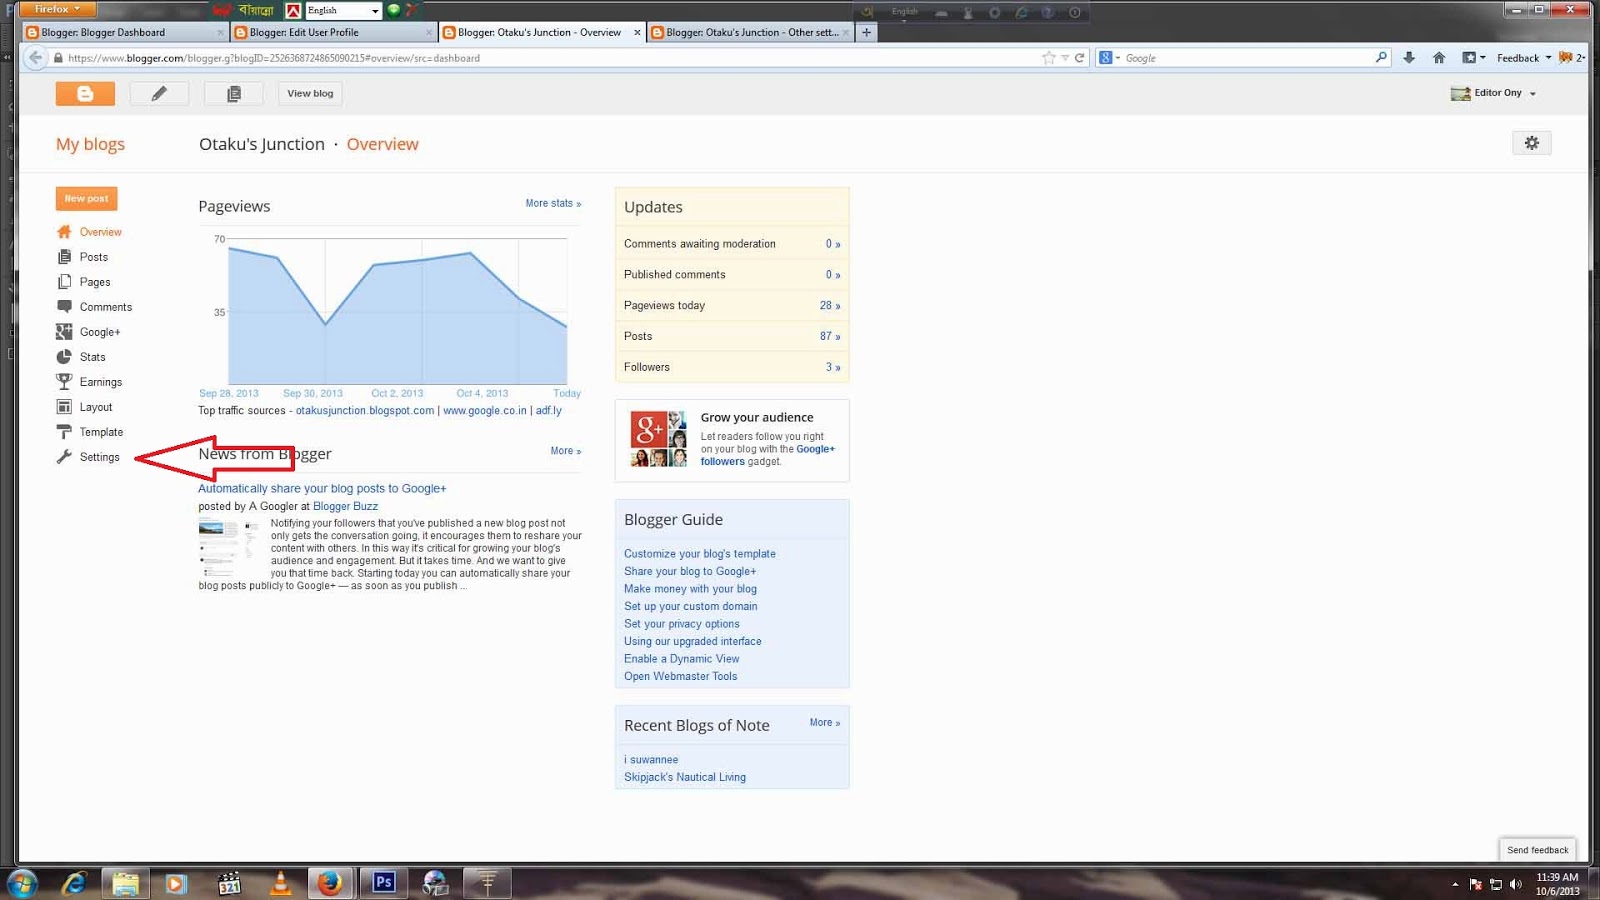Viewport: 1600px width, 900px height.
Task: Click the browser Back arrow button
Action: coord(36,58)
